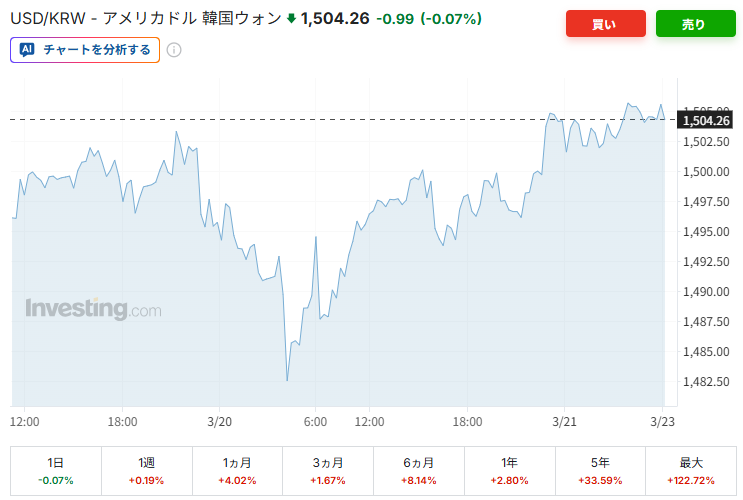Open the チャートを分析する chart analysis button
The height and width of the screenshot is (500, 743).
pos(85,49)
